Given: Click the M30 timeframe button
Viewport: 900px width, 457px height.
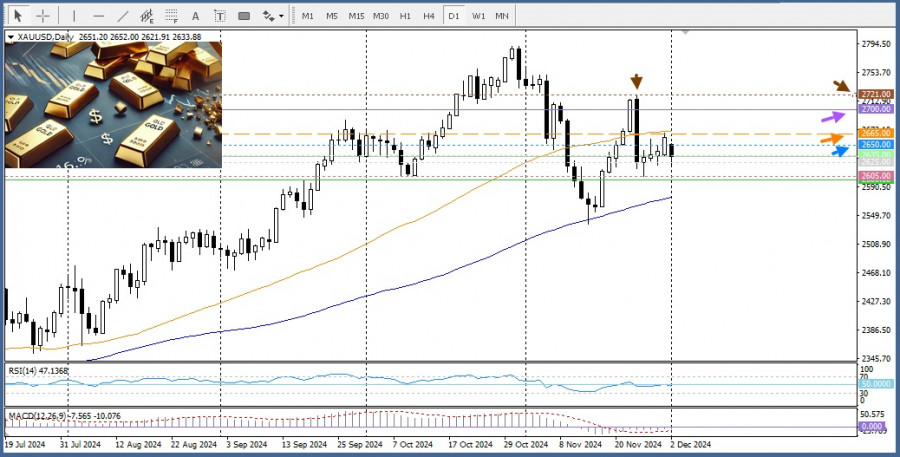Looking at the screenshot, I should (380, 16).
